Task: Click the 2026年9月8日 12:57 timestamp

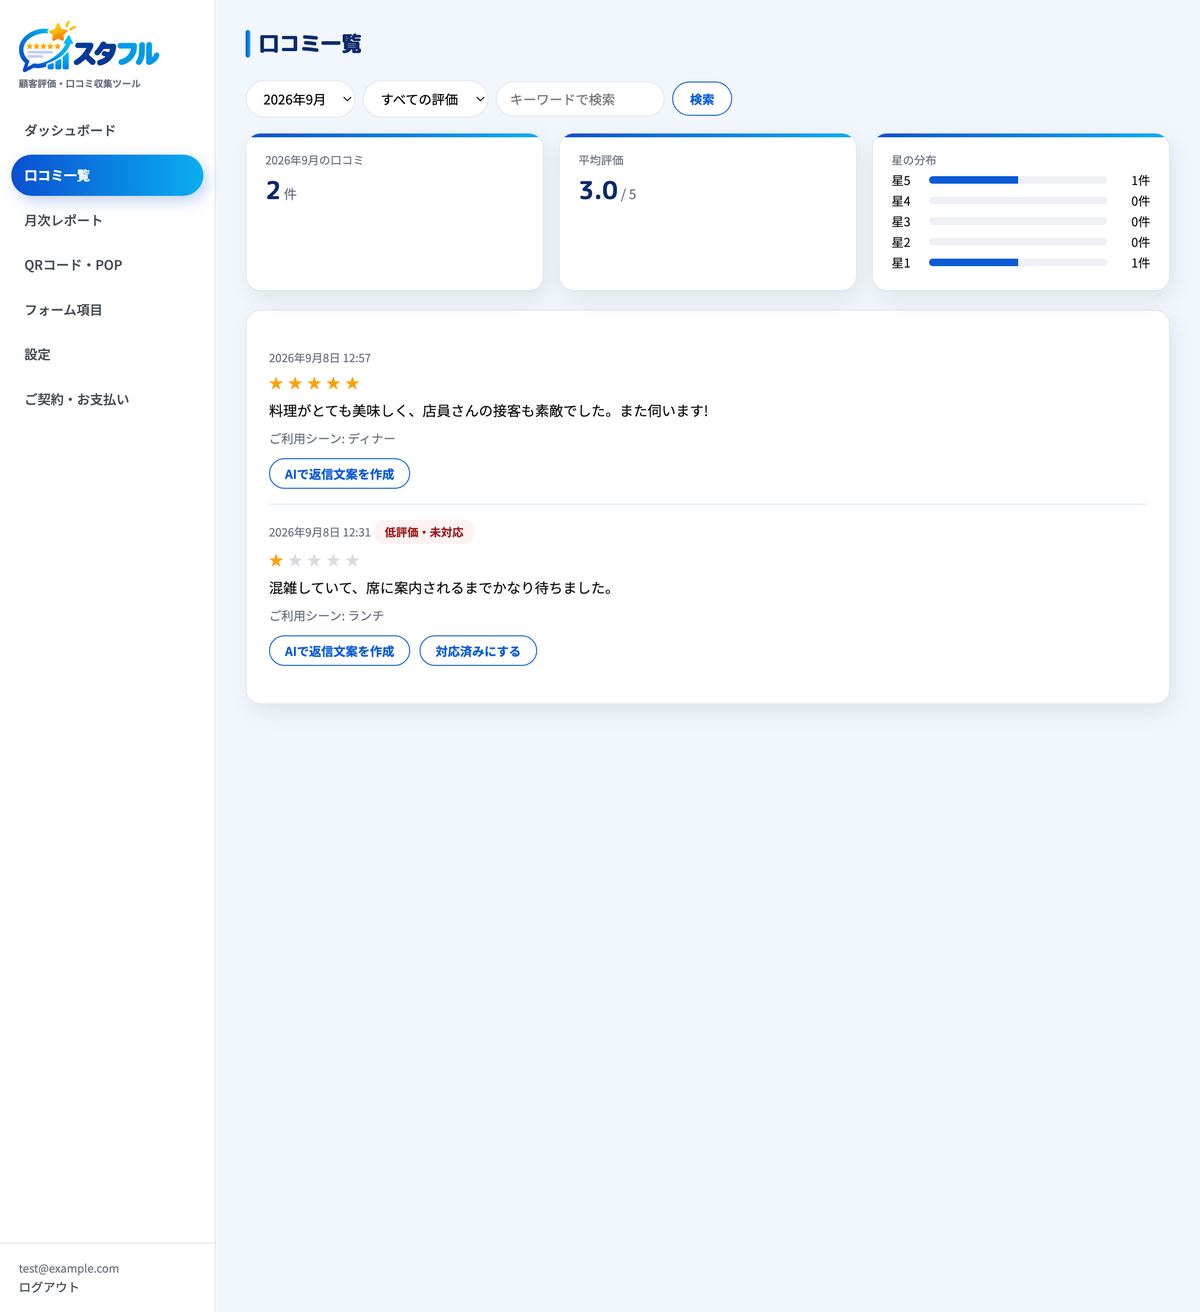Action: (x=320, y=358)
